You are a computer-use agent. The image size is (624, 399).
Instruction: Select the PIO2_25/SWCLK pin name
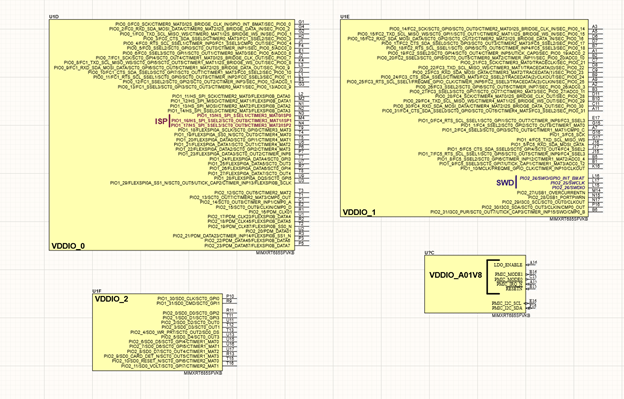click(x=568, y=183)
